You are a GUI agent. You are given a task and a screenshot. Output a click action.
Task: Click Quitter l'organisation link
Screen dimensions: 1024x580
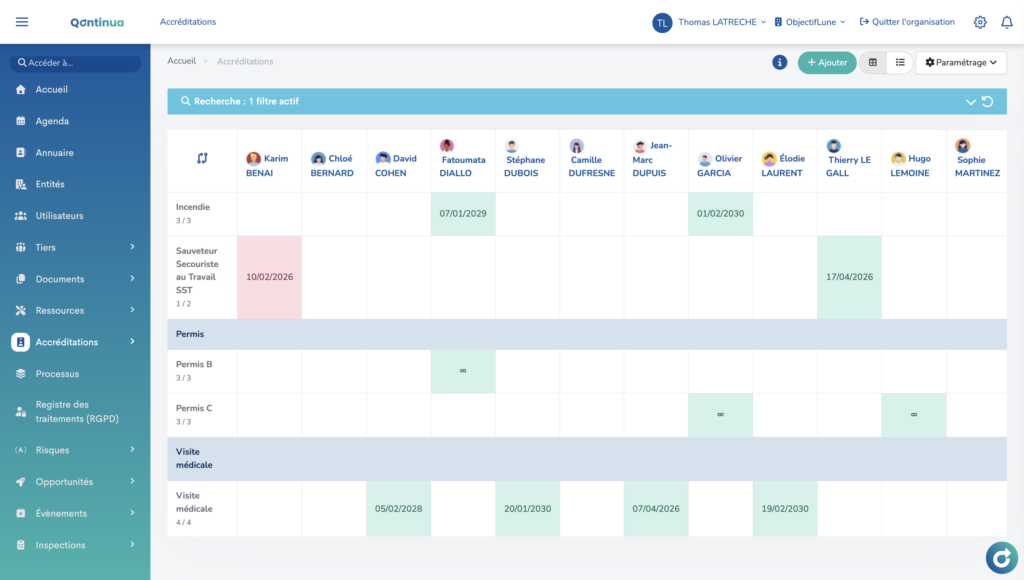click(x=907, y=22)
